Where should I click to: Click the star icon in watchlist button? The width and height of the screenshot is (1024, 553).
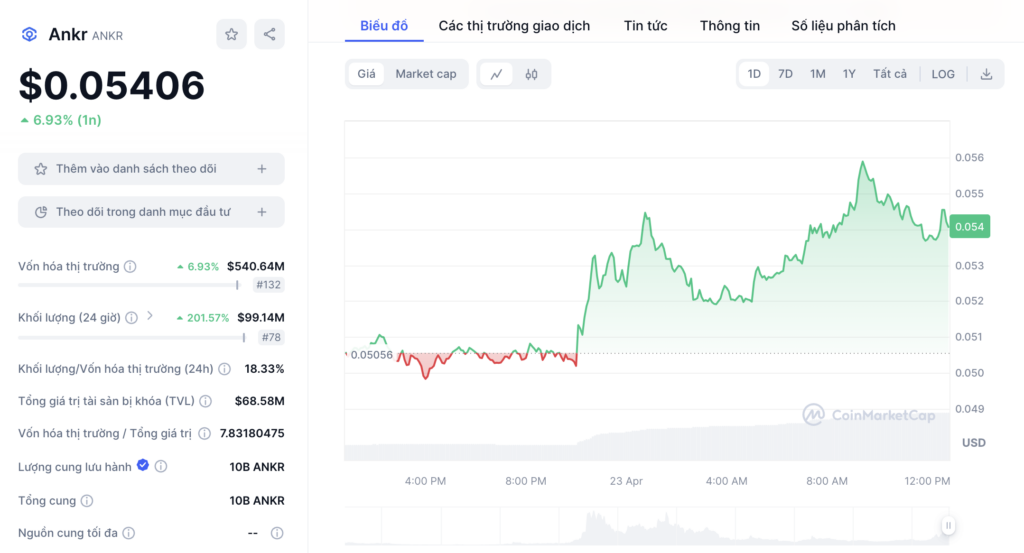[40, 169]
